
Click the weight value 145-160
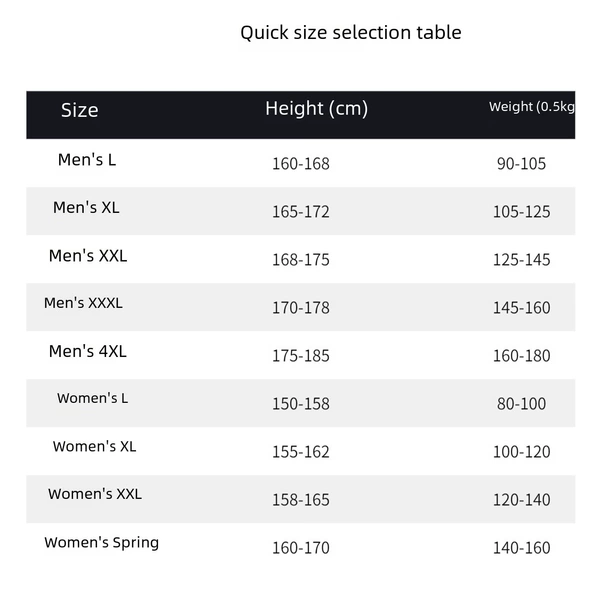[x=522, y=308]
